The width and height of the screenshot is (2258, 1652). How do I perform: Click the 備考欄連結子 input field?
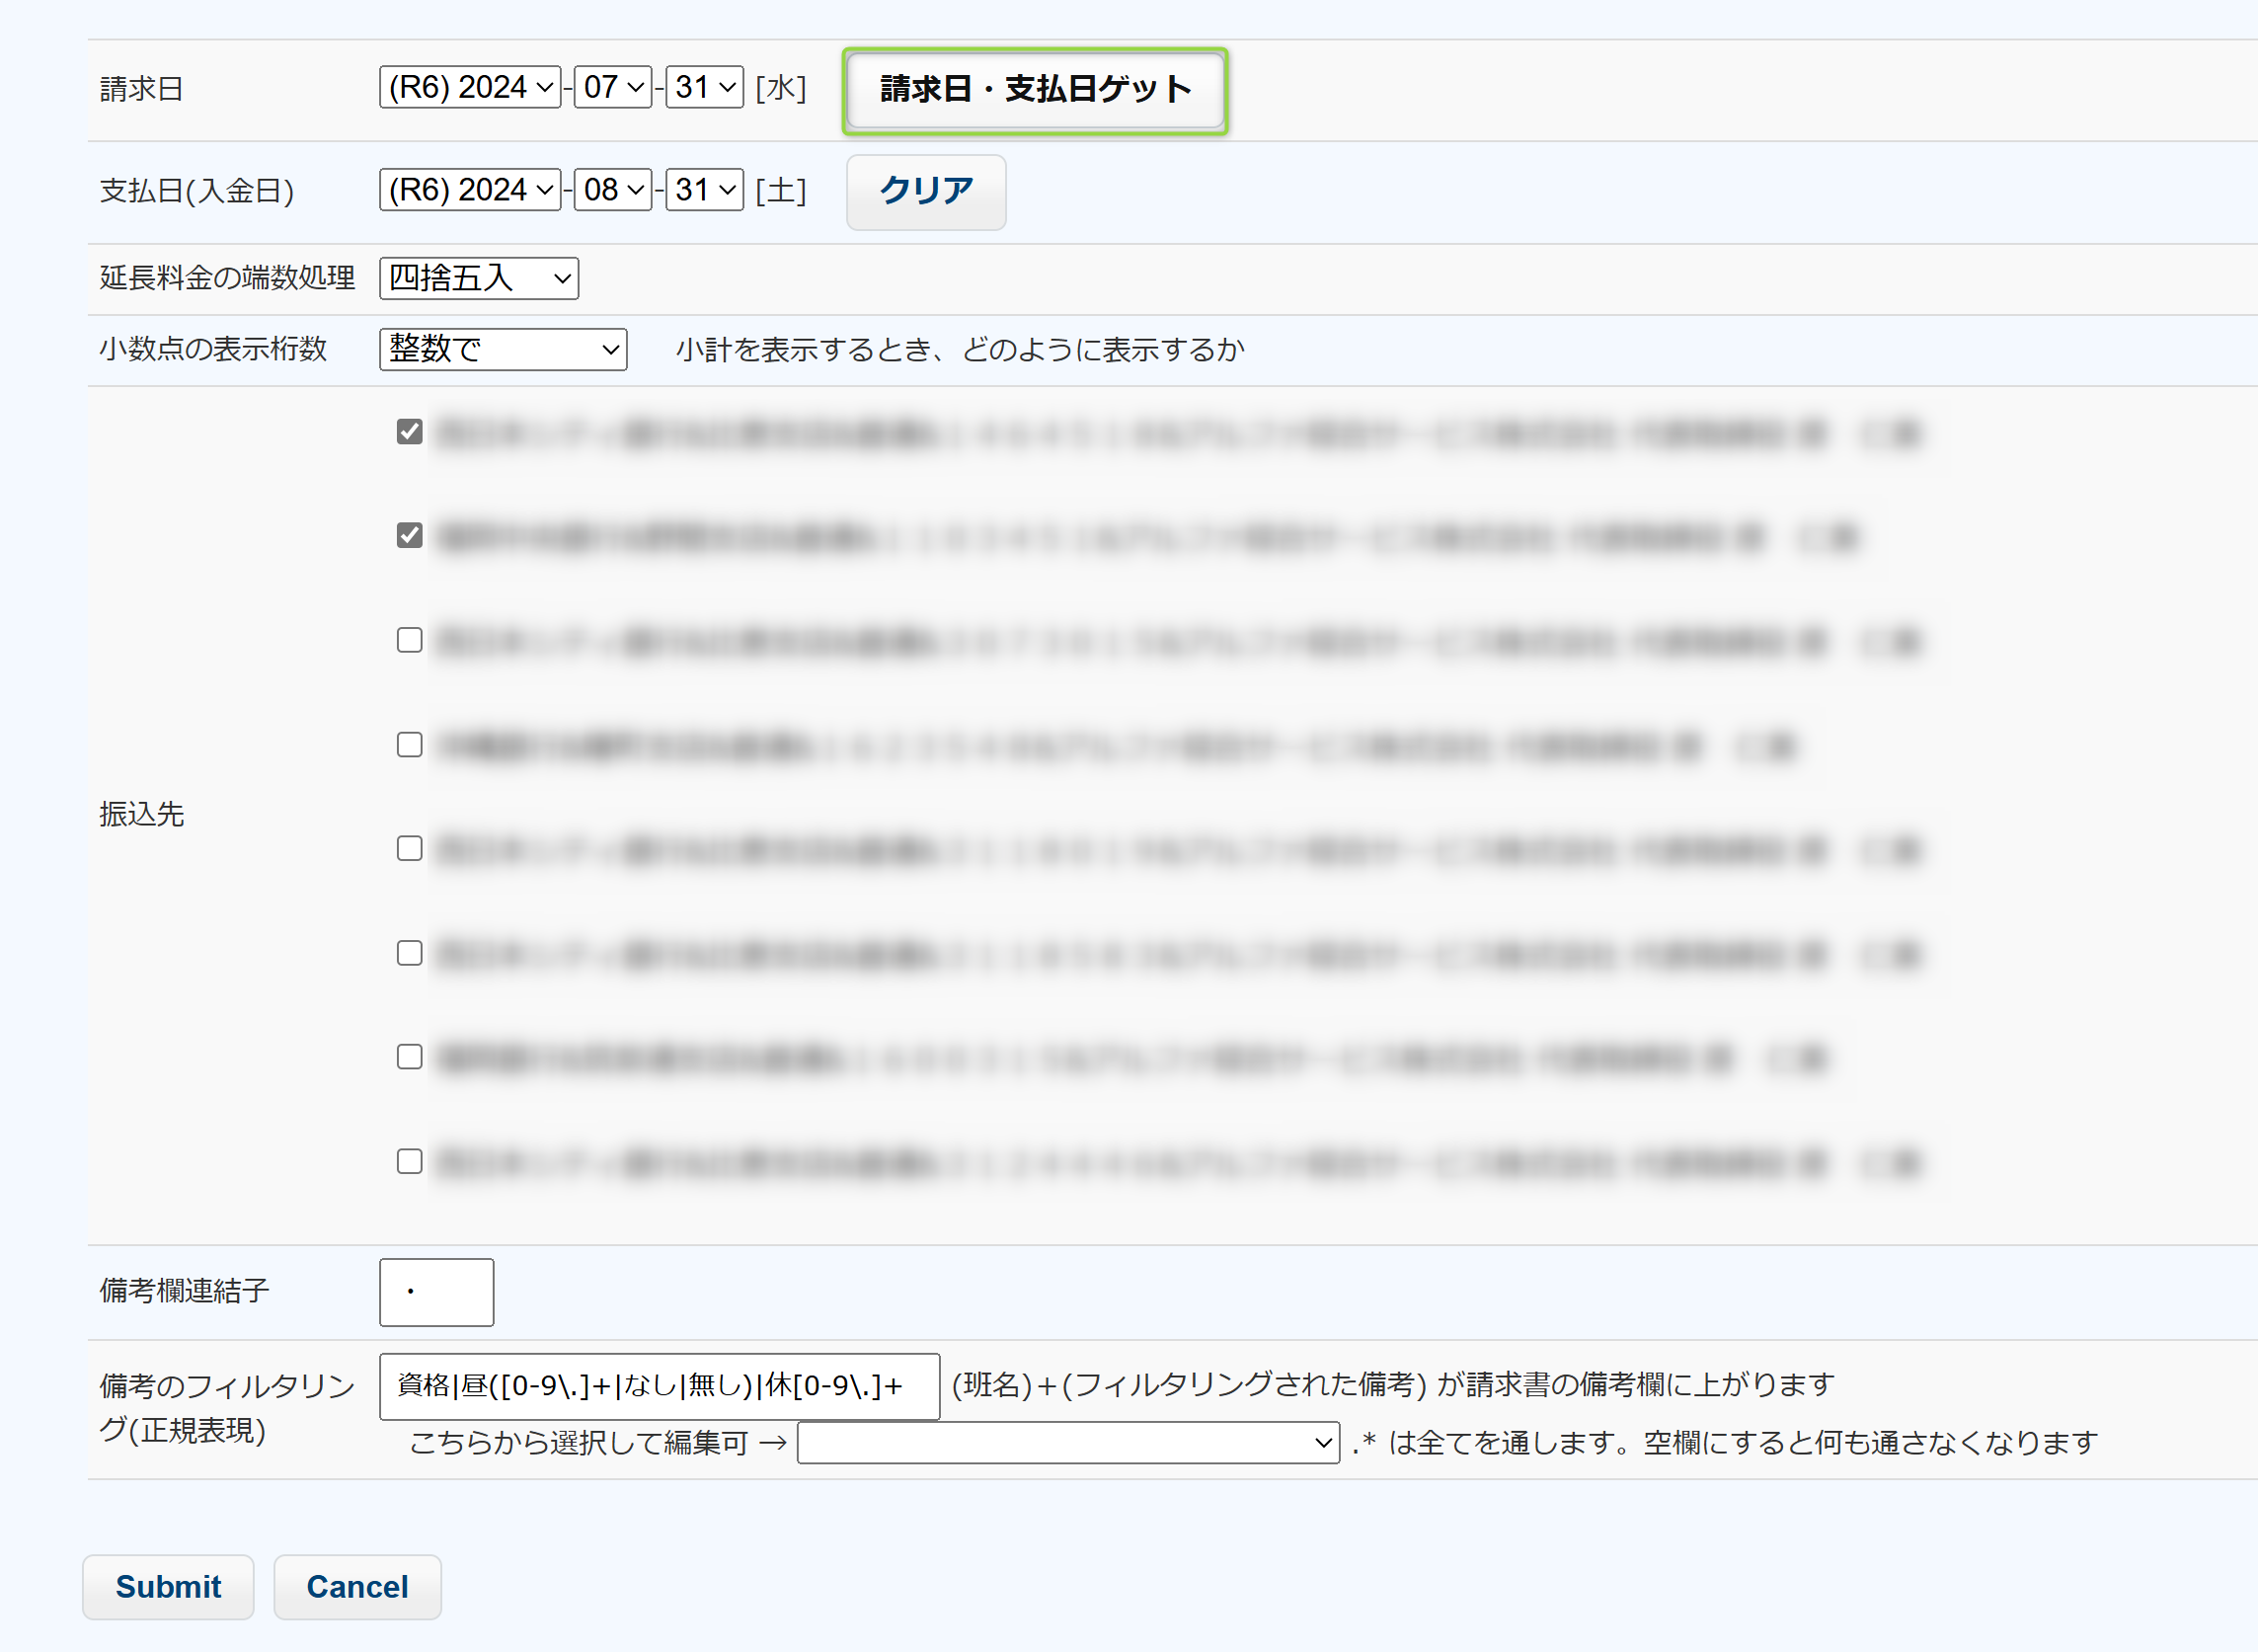click(x=436, y=1292)
